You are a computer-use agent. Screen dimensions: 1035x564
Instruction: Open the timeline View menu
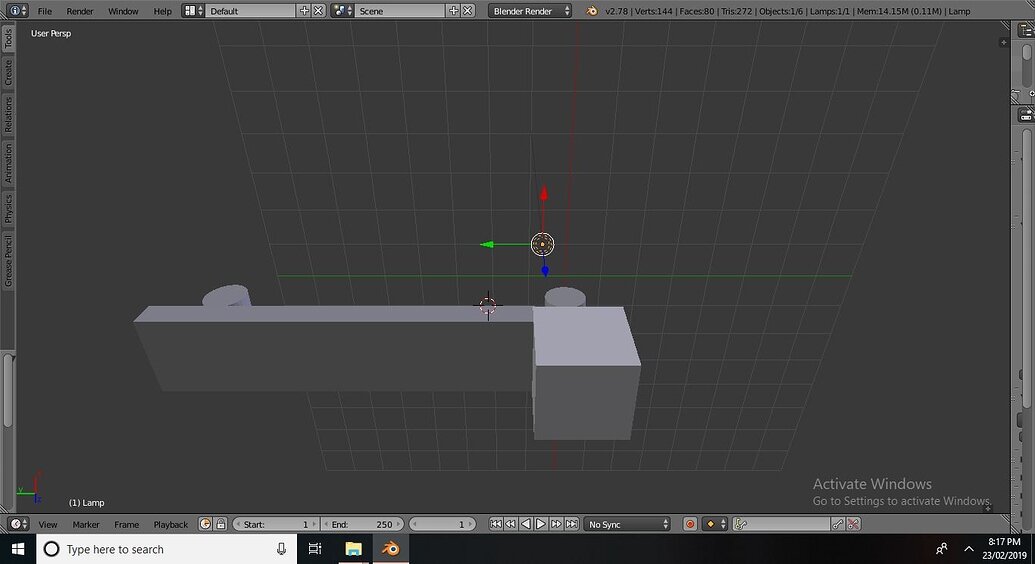click(x=48, y=524)
